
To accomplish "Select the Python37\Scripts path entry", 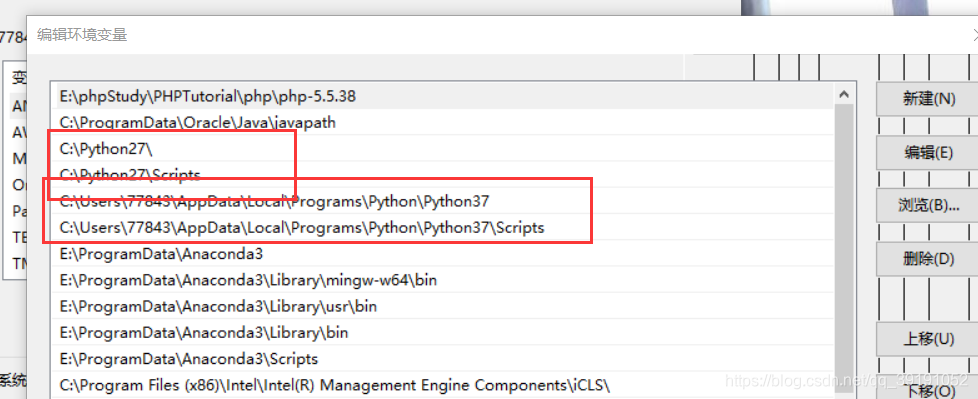I will 443,228.
